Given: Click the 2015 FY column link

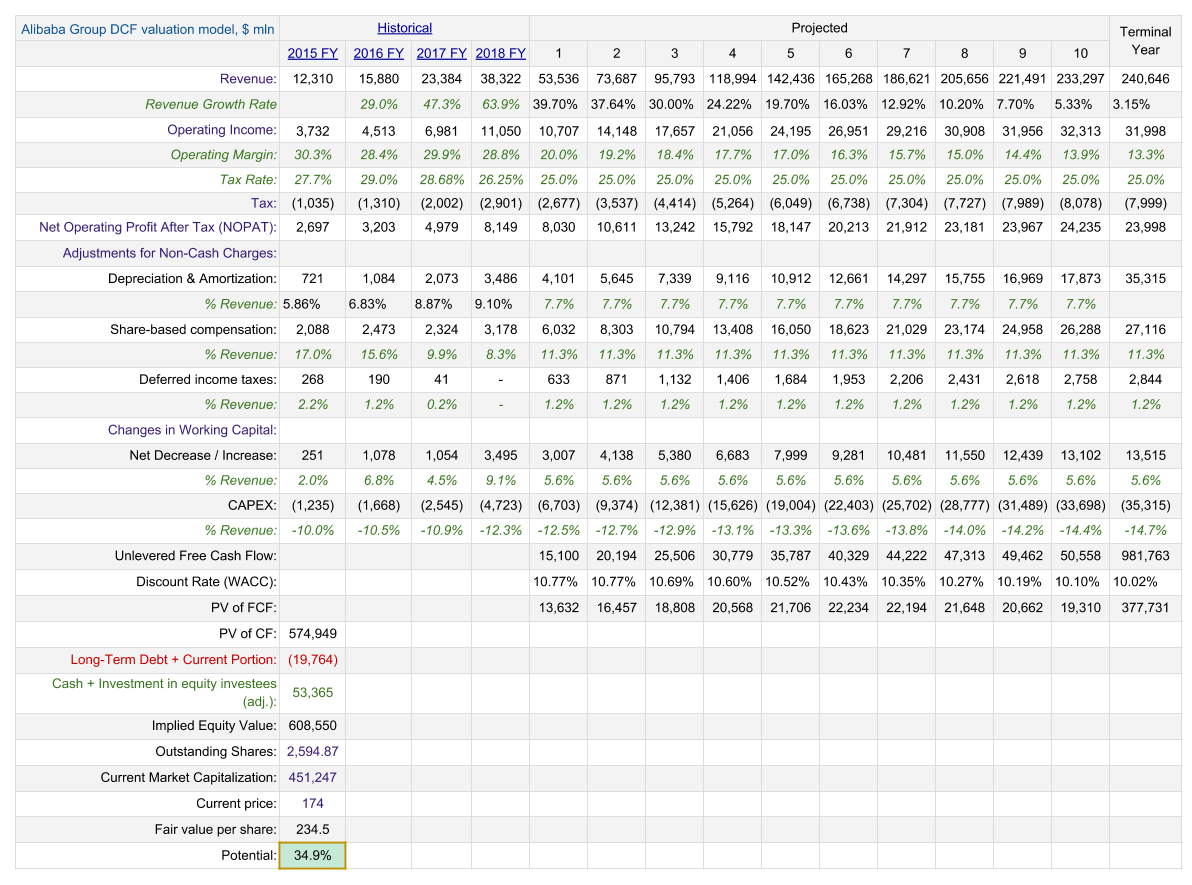Looking at the screenshot, I should point(311,54).
